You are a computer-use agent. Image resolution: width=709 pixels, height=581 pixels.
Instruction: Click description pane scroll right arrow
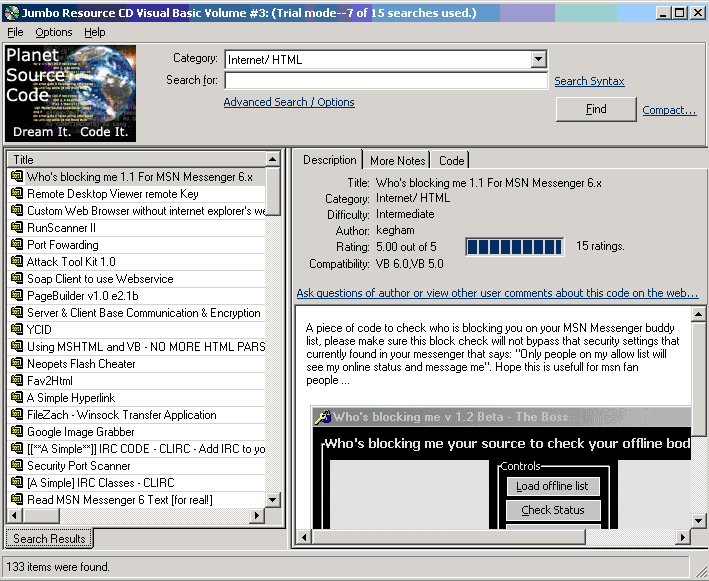[x=682, y=537]
